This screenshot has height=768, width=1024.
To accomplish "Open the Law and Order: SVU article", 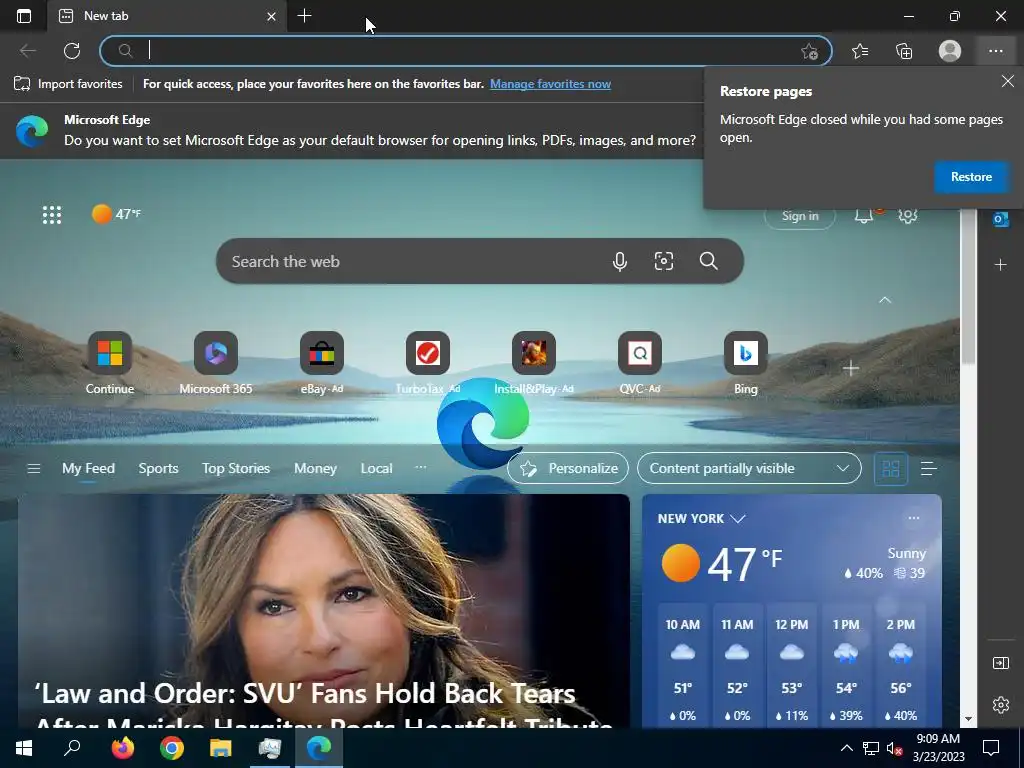I will [x=324, y=611].
